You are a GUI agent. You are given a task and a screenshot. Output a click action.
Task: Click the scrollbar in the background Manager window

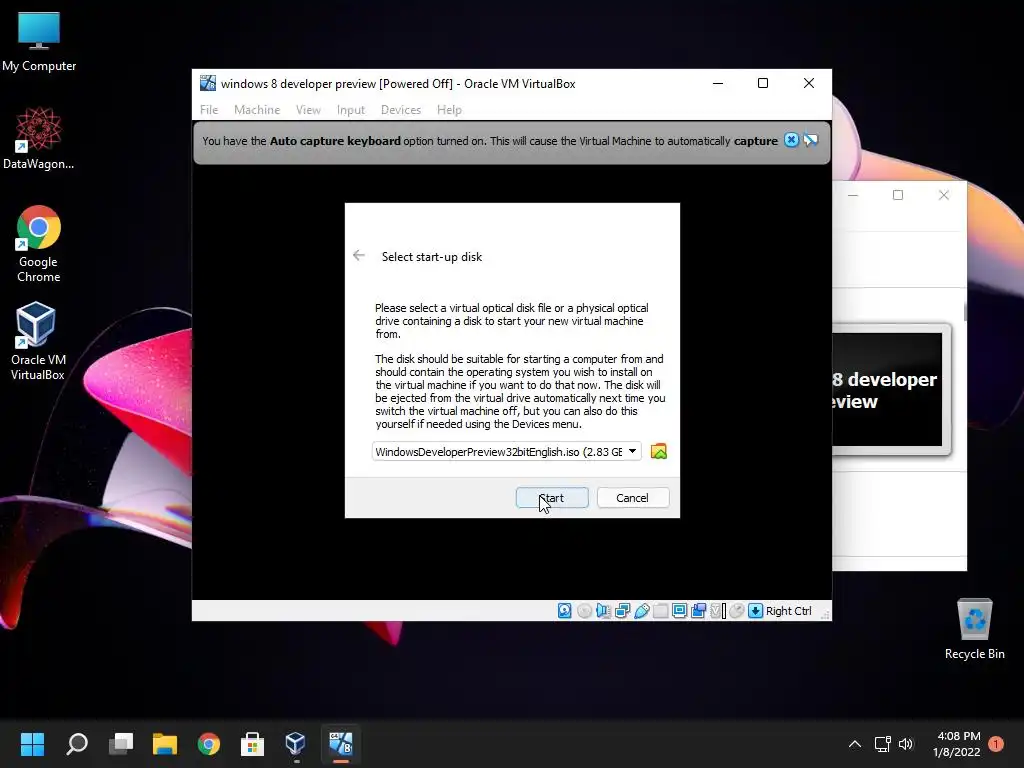[965, 312]
